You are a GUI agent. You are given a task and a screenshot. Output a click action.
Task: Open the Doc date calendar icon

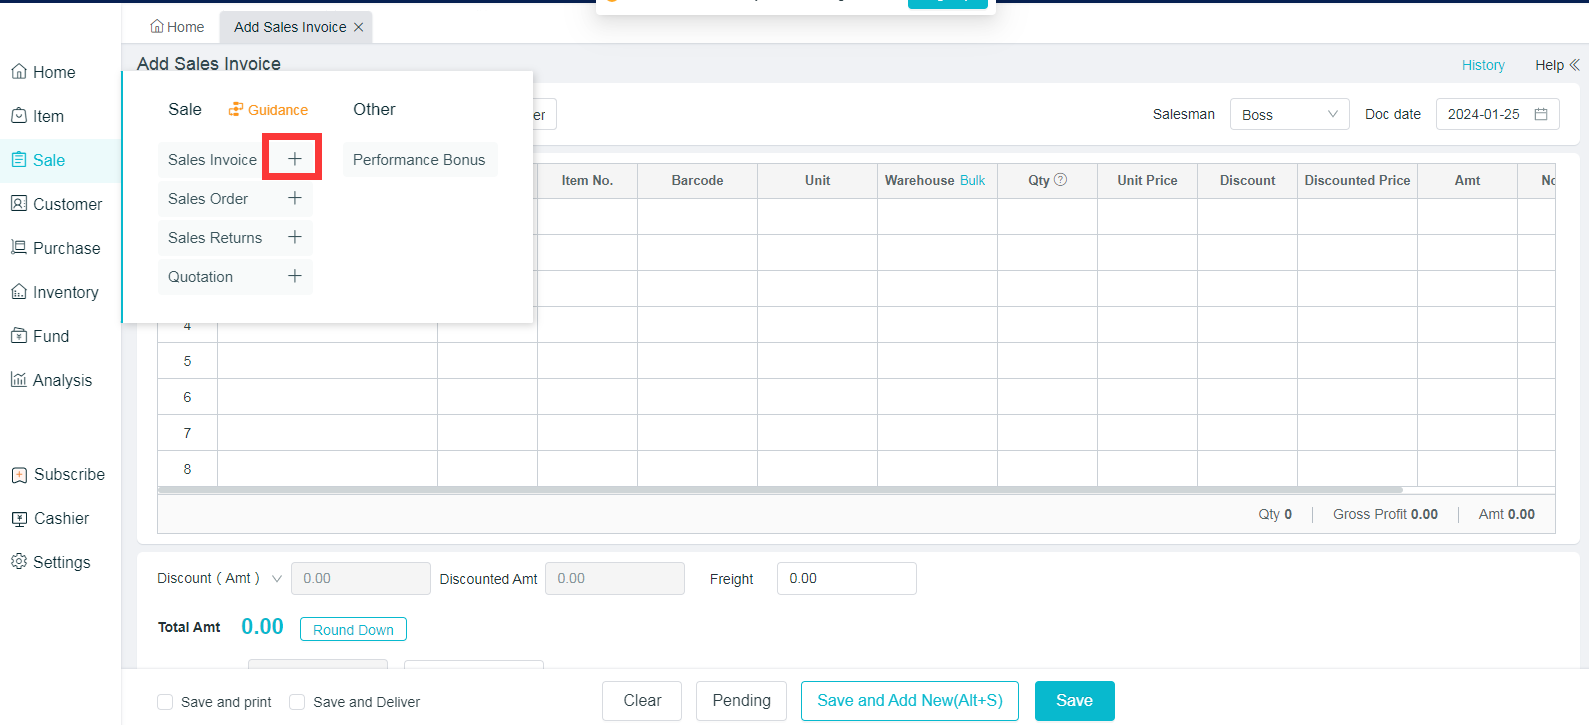tap(1541, 114)
